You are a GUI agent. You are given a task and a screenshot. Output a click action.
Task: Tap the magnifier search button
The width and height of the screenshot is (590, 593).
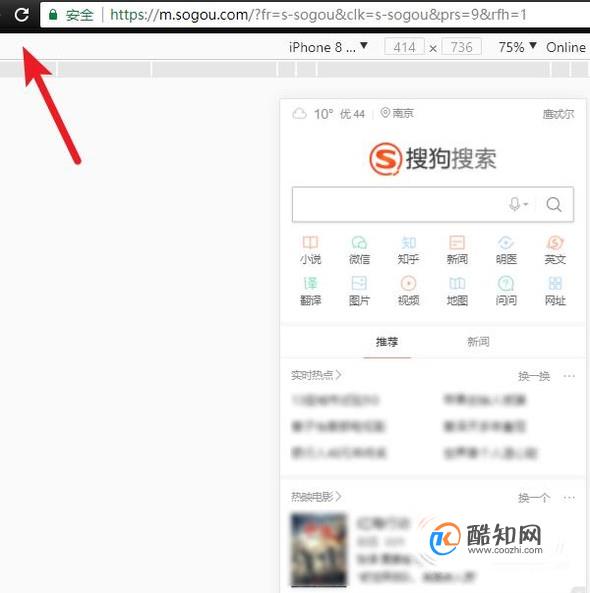pyautogui.click(x=554, y=205)
